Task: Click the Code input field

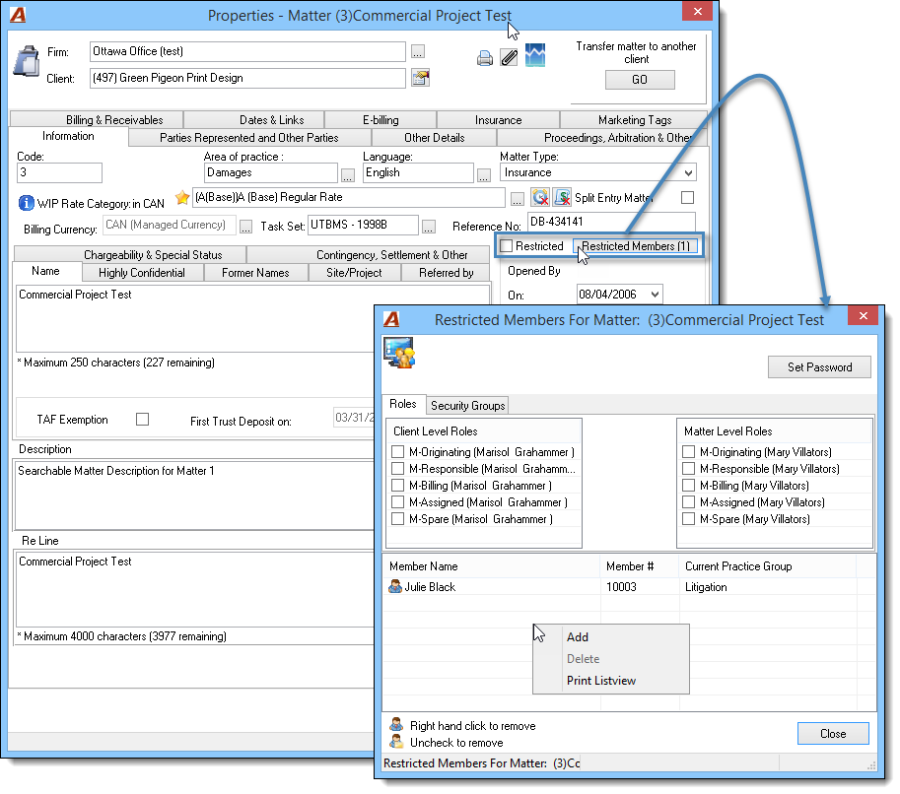Action: pyautogui.click(x=60, y=173)
